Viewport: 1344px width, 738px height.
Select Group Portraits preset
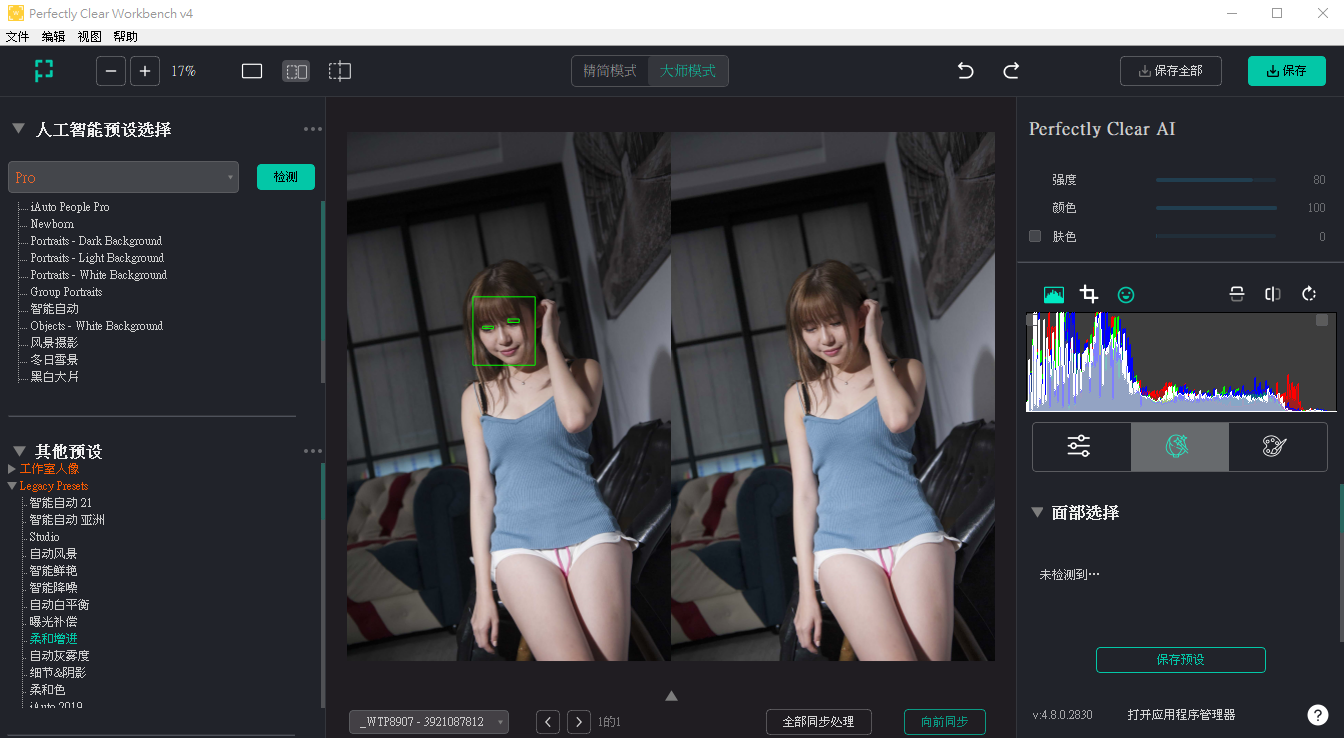66,292
